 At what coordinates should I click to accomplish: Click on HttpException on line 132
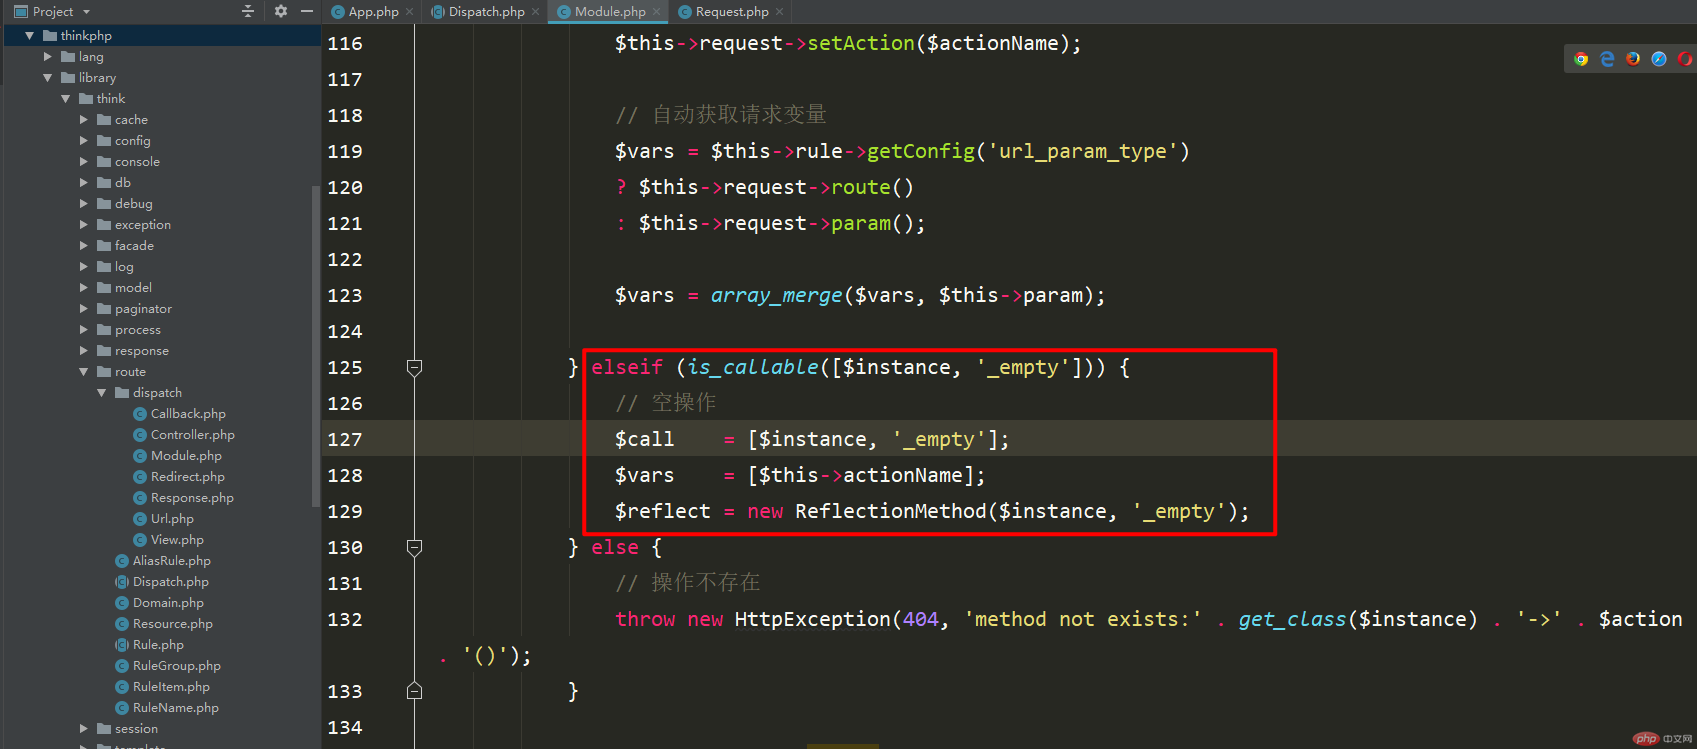(x=813, y=619)
